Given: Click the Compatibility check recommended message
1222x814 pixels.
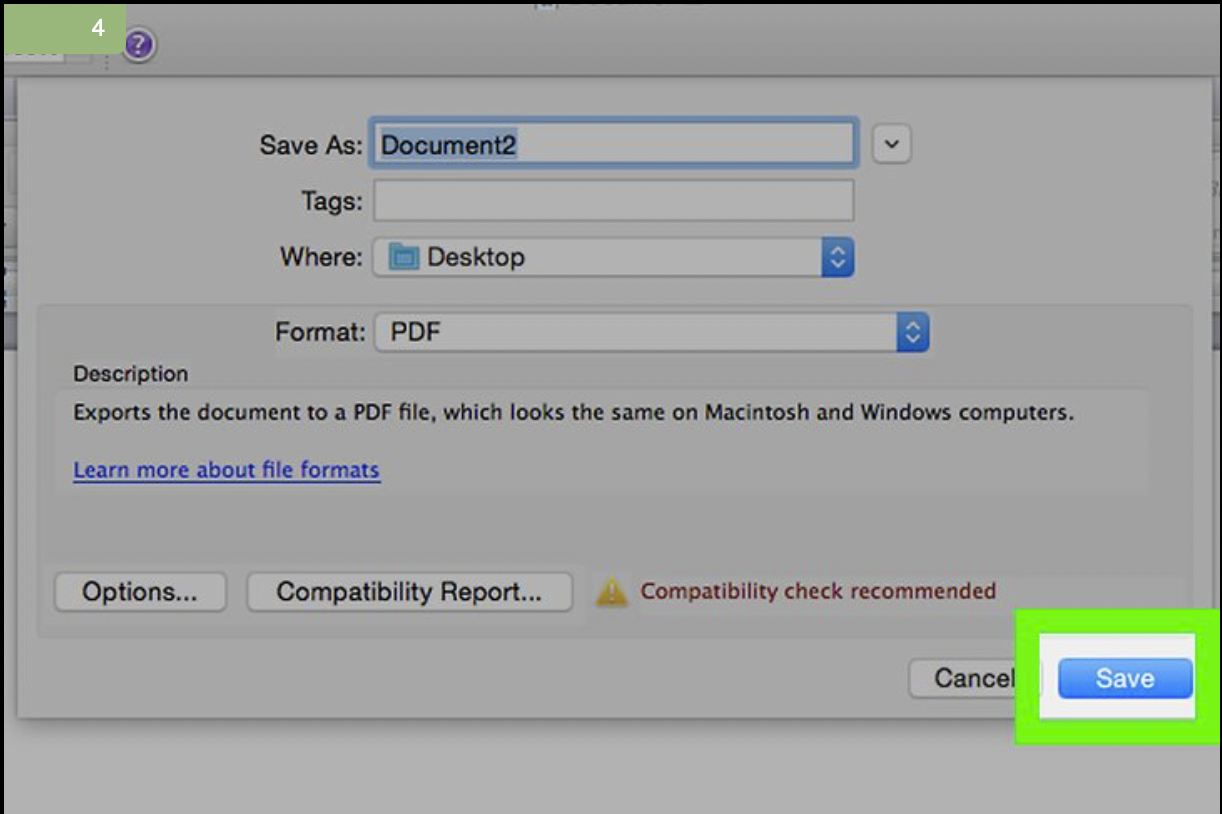Looking at the screenshot, I should point(817,591).
